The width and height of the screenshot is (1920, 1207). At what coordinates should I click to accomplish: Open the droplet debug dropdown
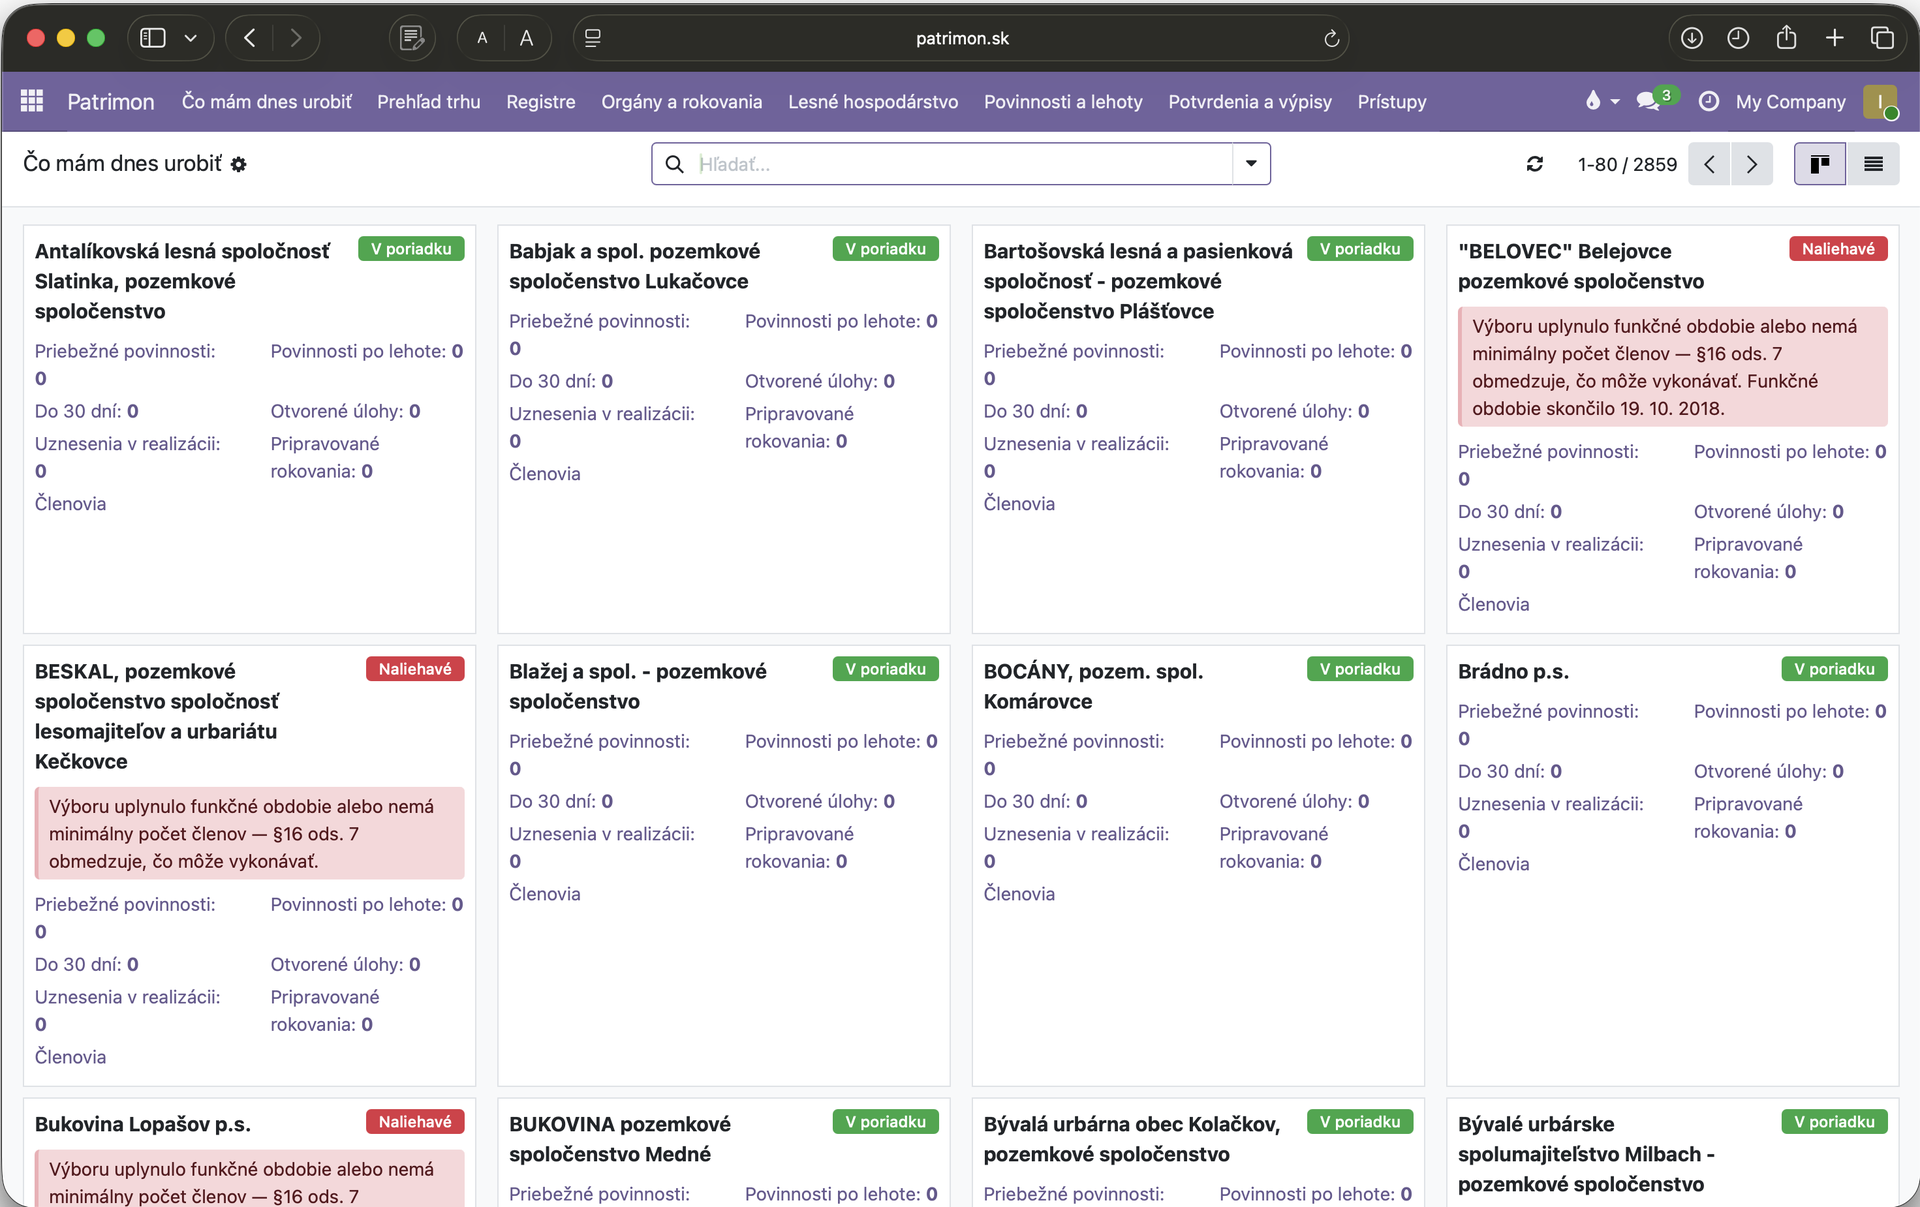coord(1601,101)
